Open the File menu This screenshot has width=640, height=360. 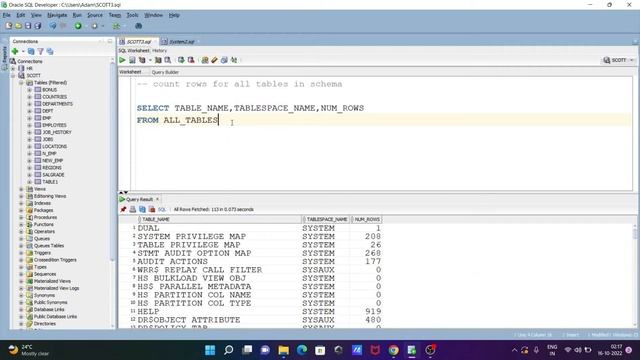[x=7, y=15]
